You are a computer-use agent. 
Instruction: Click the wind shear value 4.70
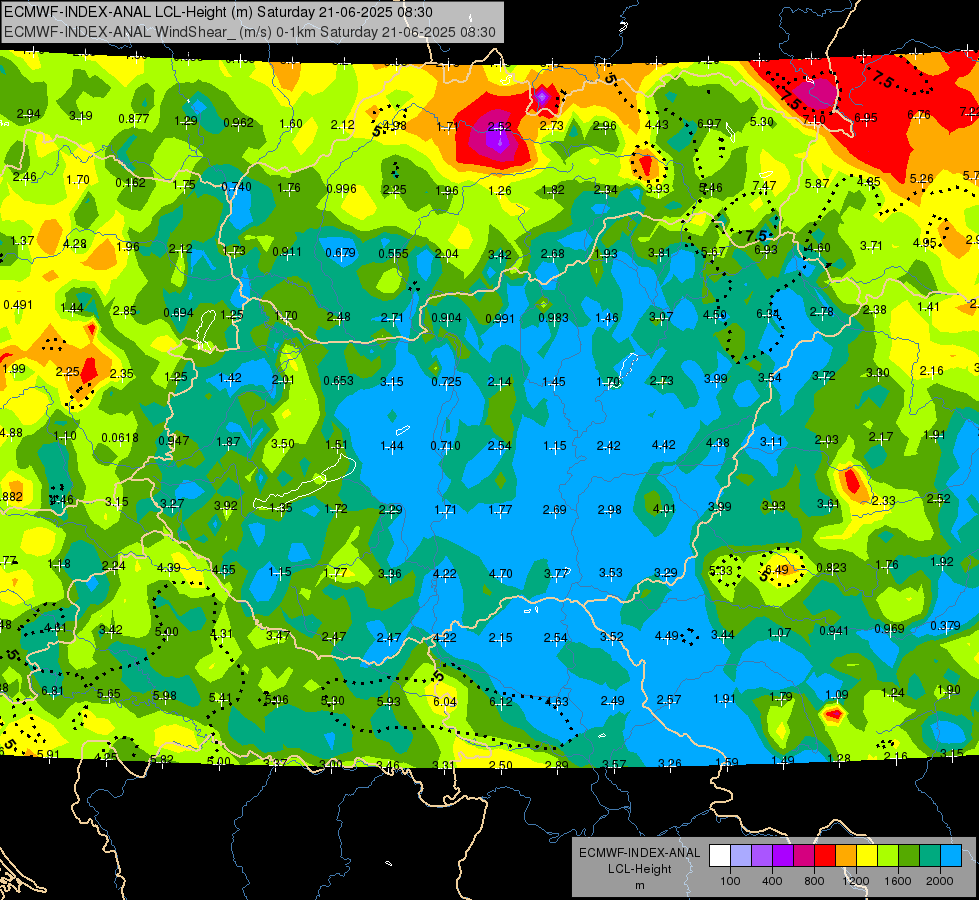click(500, 573)
